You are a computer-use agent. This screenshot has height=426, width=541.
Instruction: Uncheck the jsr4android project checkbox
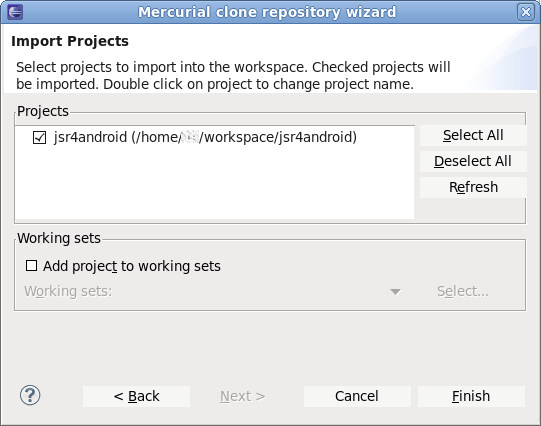pyautogui.click(x=39, y=137)
